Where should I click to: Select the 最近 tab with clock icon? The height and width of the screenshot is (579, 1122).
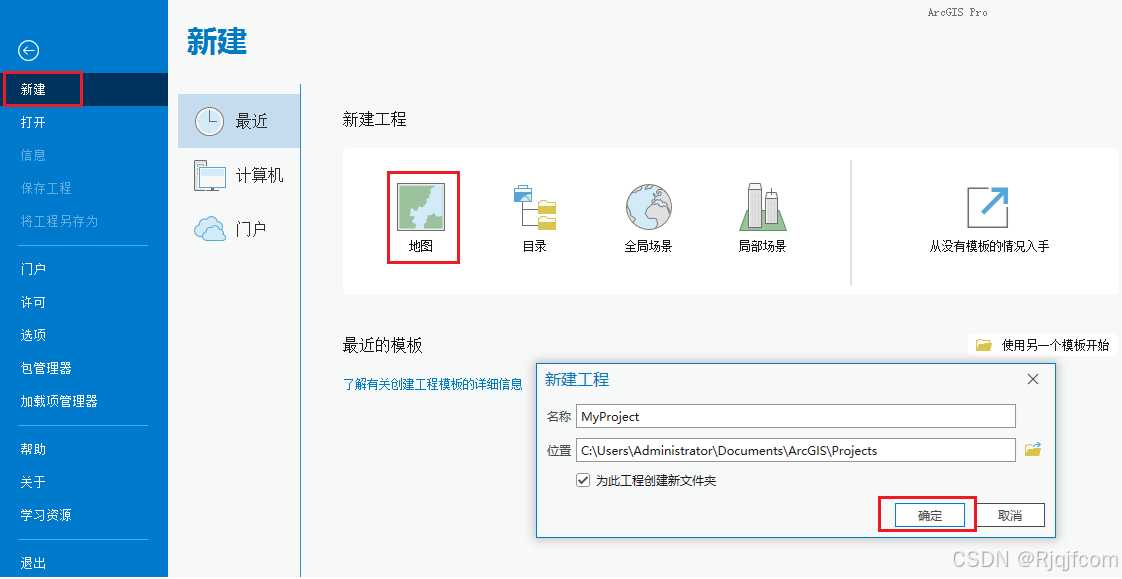239,121
